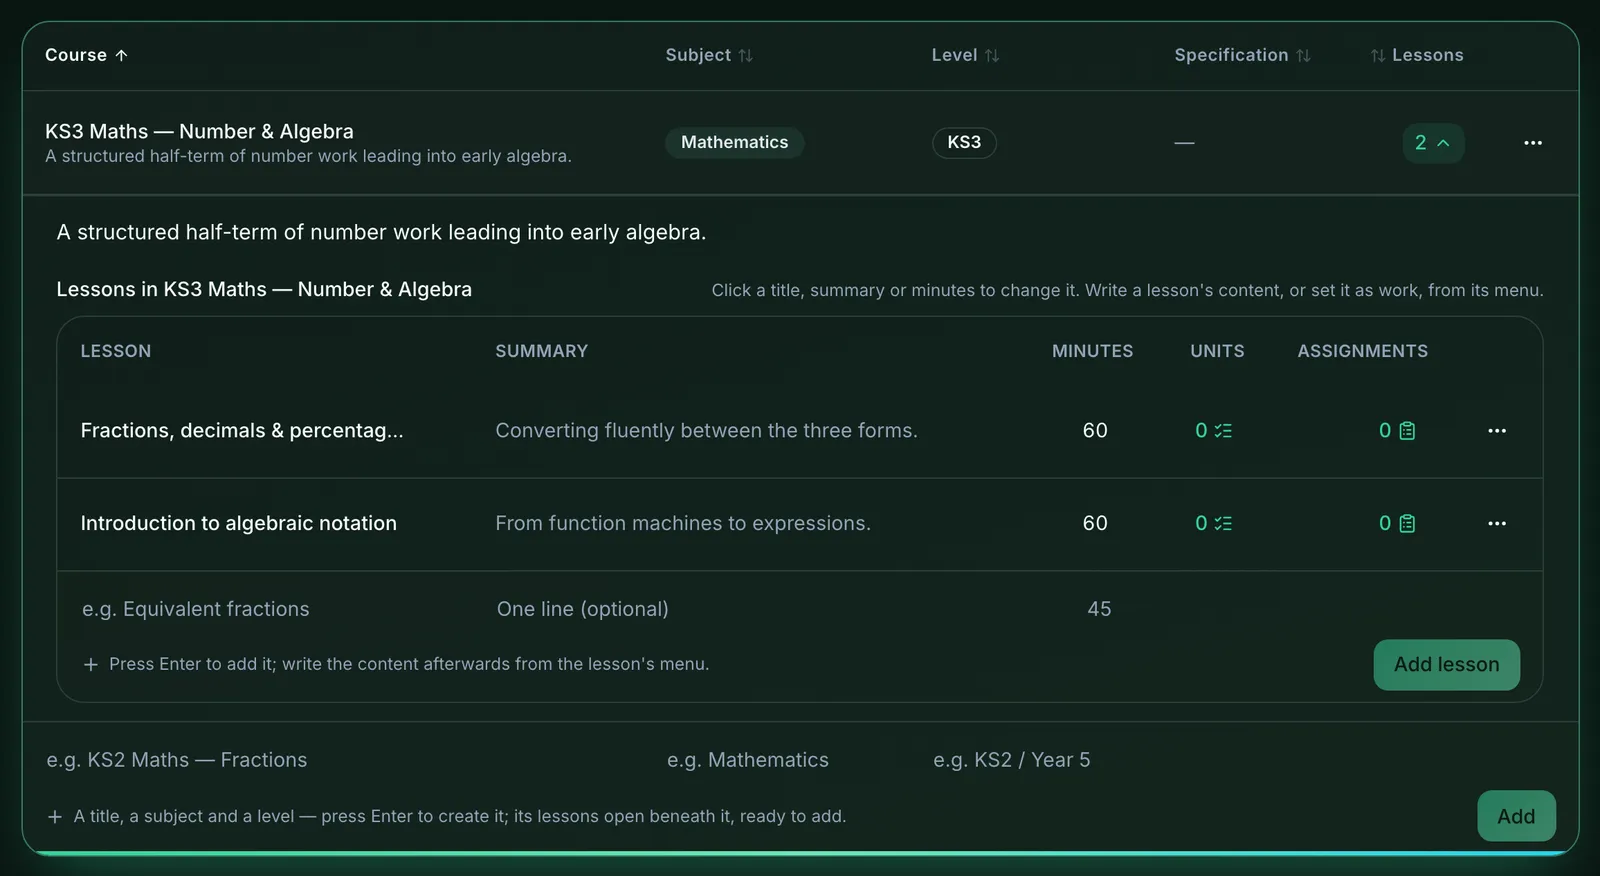Edit the 60 minutes of algebraic notation lesson
The height and width of the screenshot is (876, 1600).
click(1095, 524)
